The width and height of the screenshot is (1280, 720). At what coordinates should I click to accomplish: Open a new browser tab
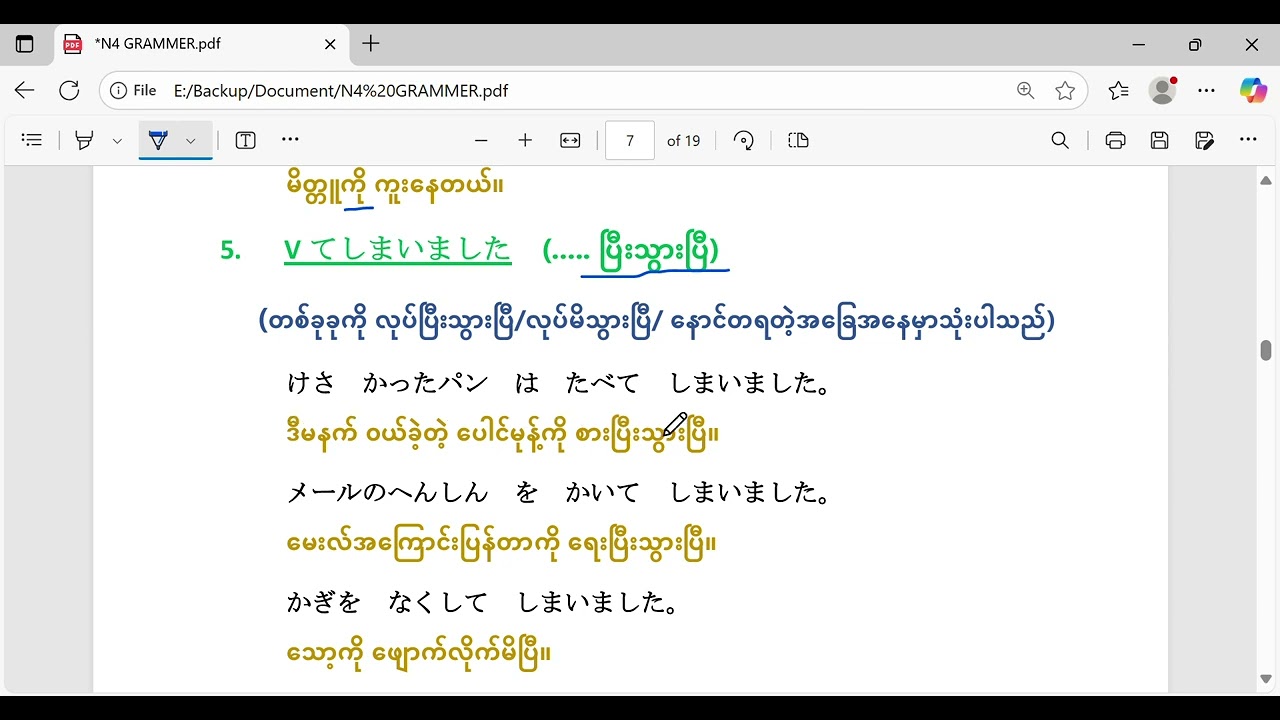click(x=371, y=43)
